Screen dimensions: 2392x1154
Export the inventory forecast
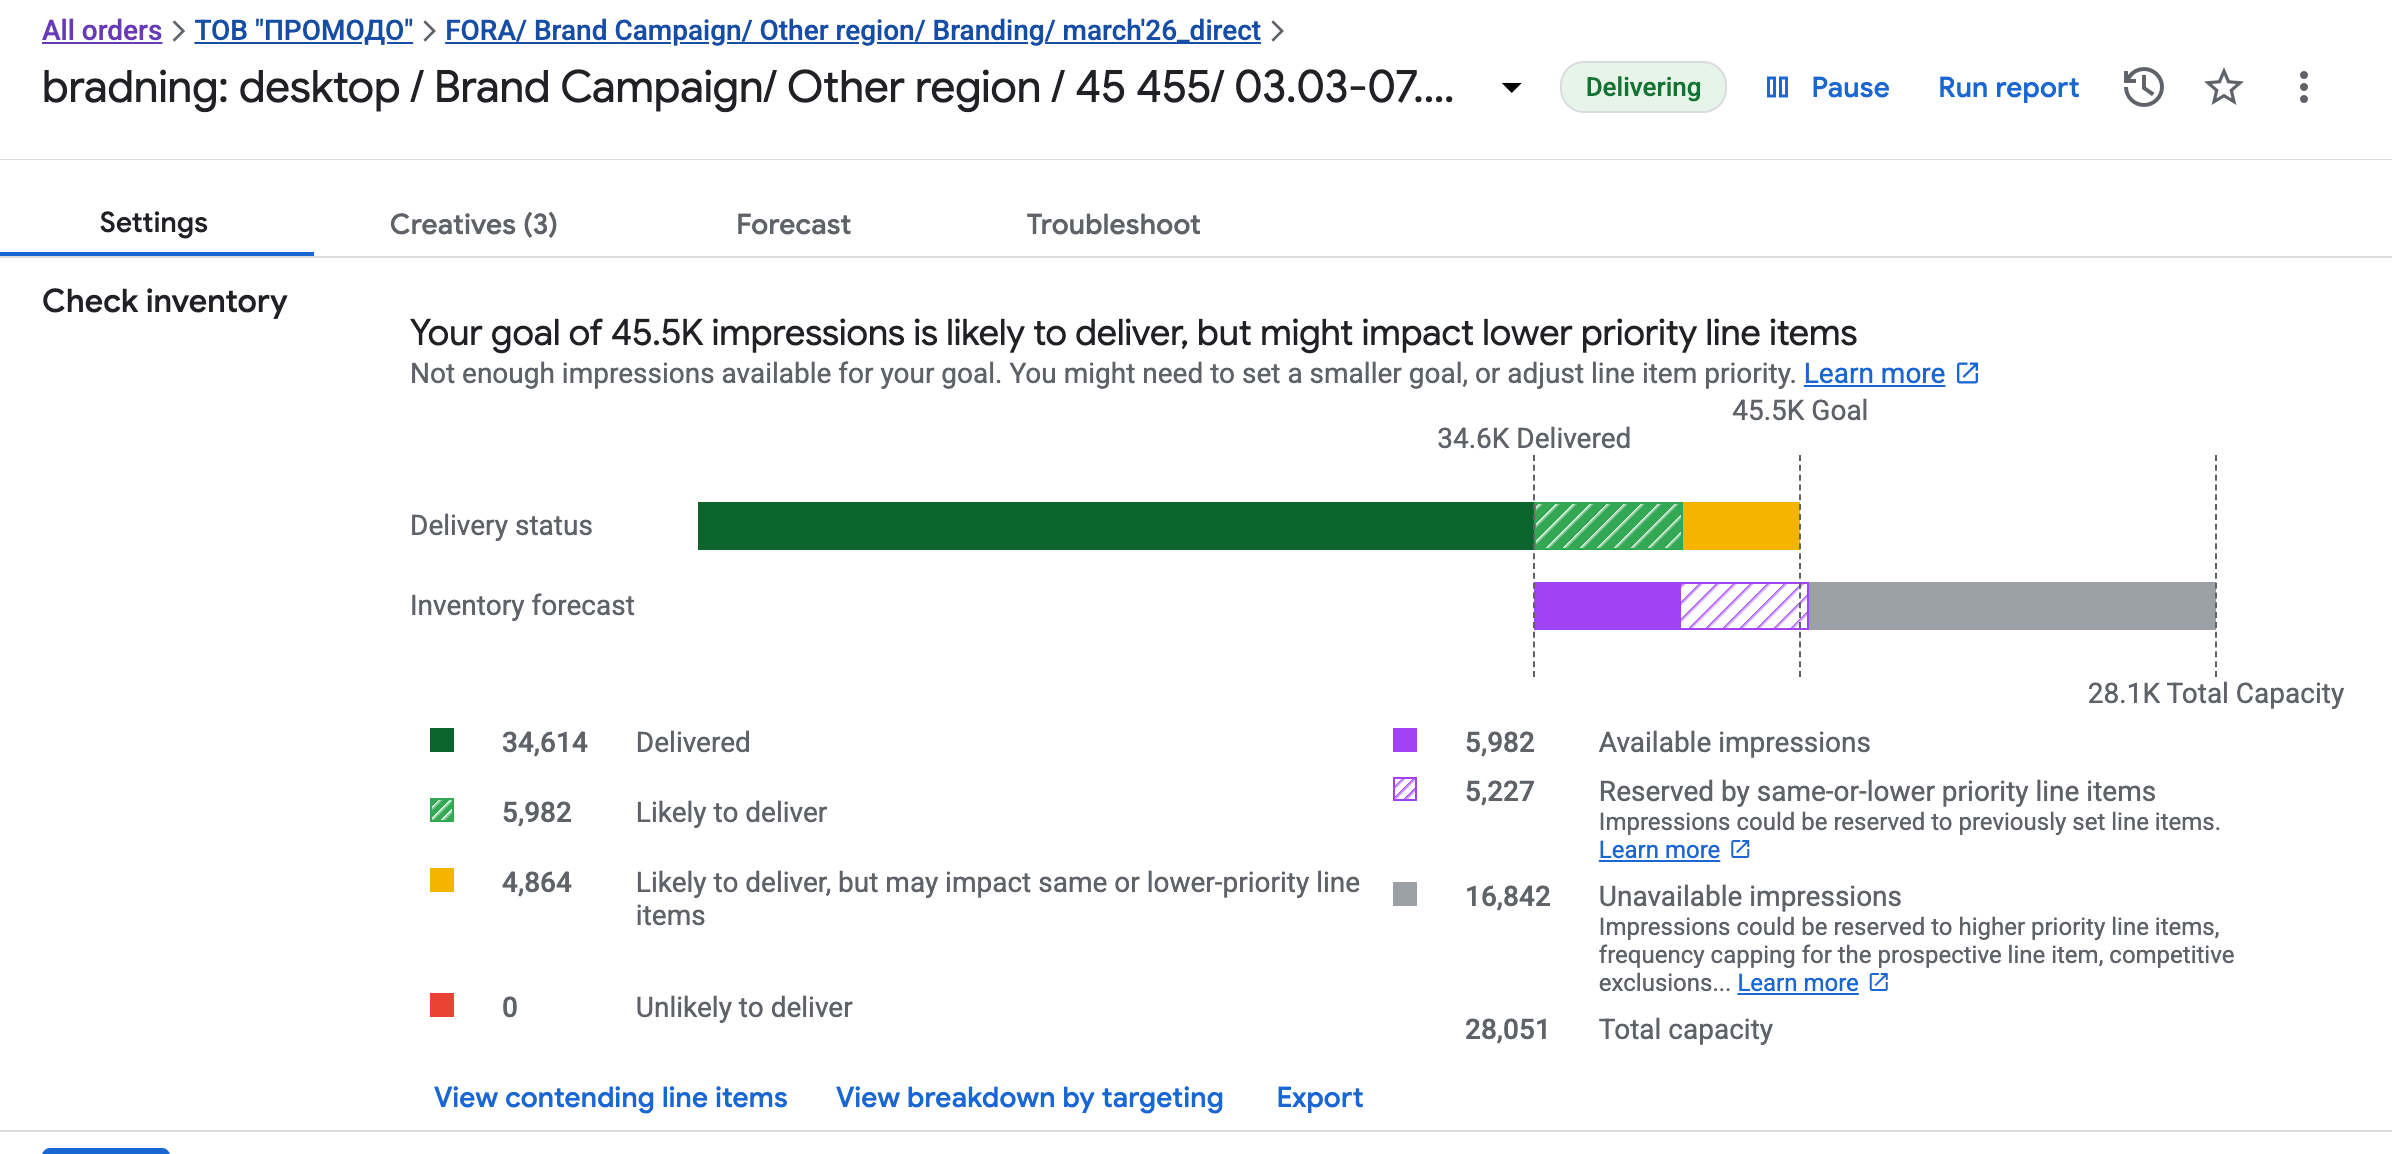point(1319,1097)
